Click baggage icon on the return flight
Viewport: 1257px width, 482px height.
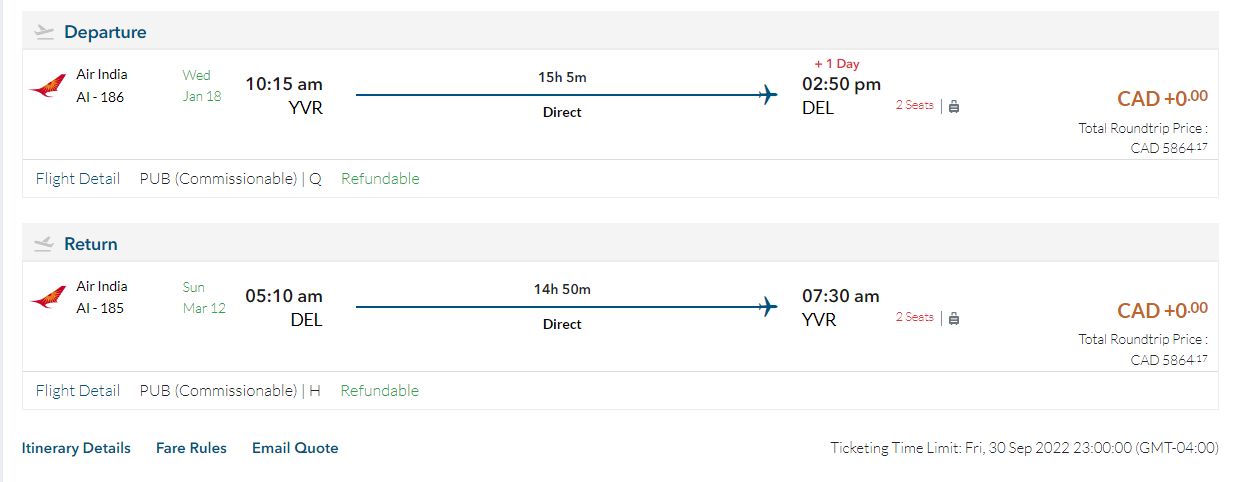click(x=954, y=318)
